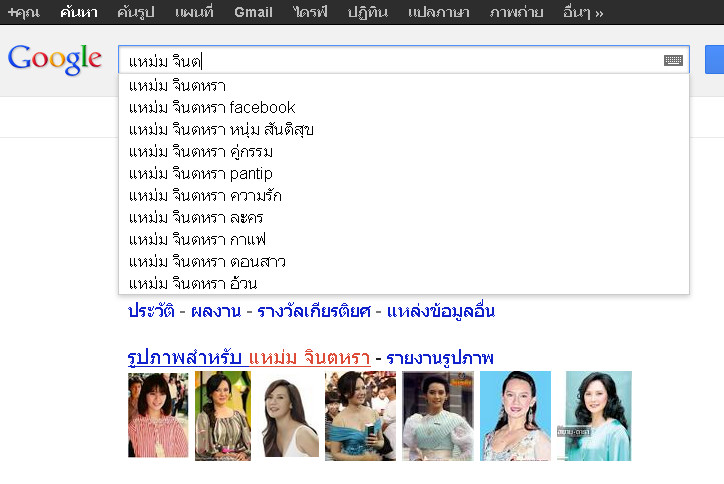Click the Google logo
This screenshot has height=484, width=724.
(x=54, y=59)
